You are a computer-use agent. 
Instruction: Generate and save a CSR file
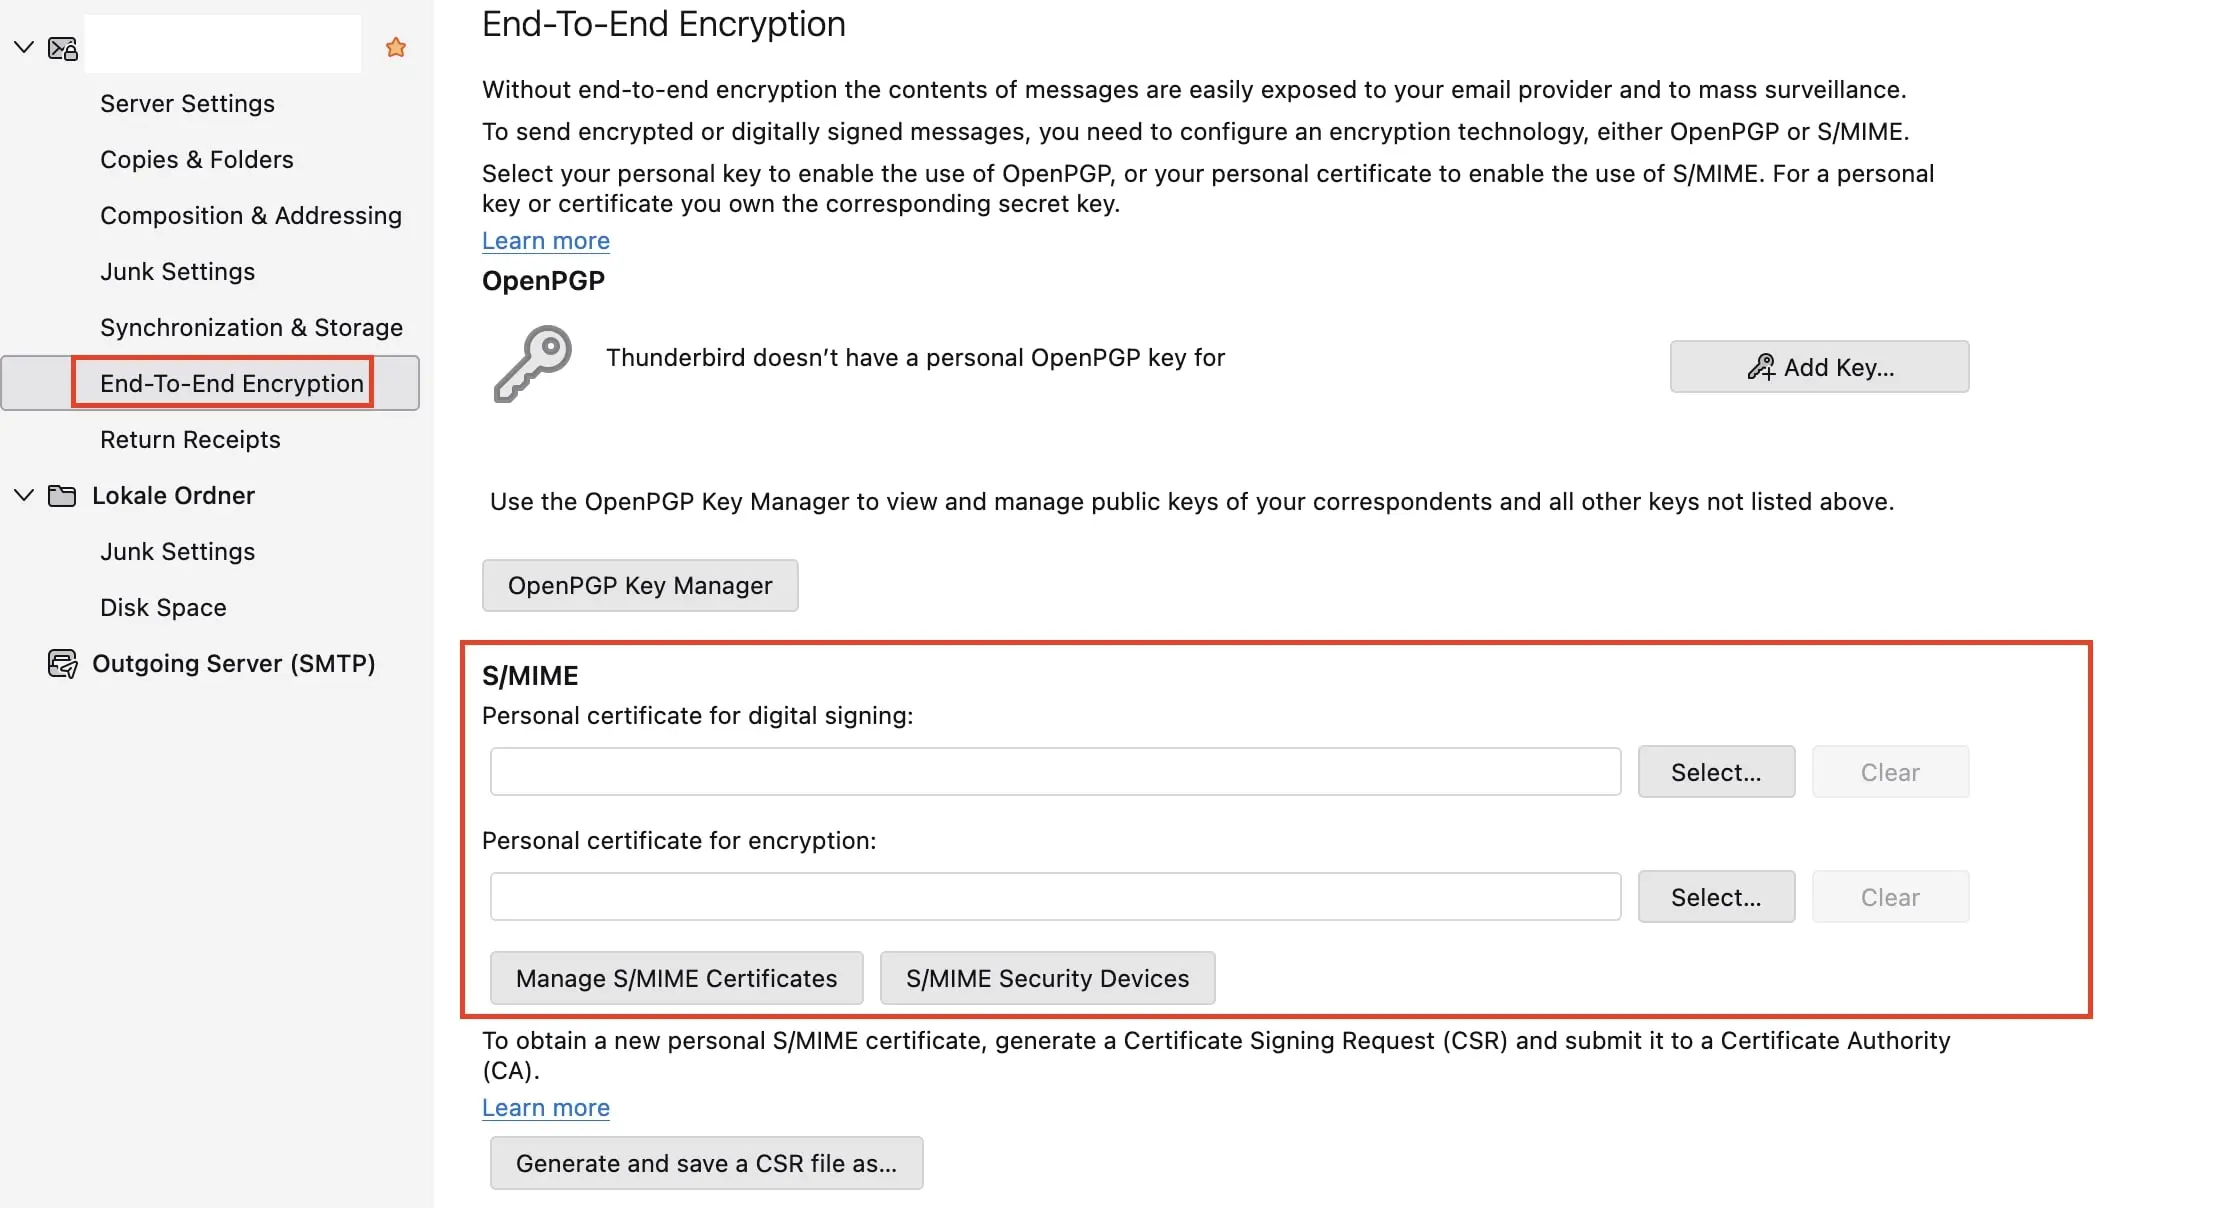pos(706,1163)
